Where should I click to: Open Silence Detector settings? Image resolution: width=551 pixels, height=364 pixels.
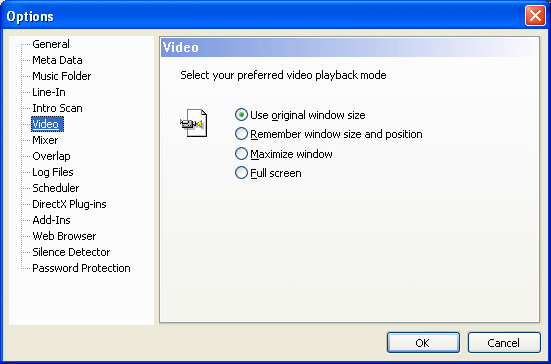[71, 252]
